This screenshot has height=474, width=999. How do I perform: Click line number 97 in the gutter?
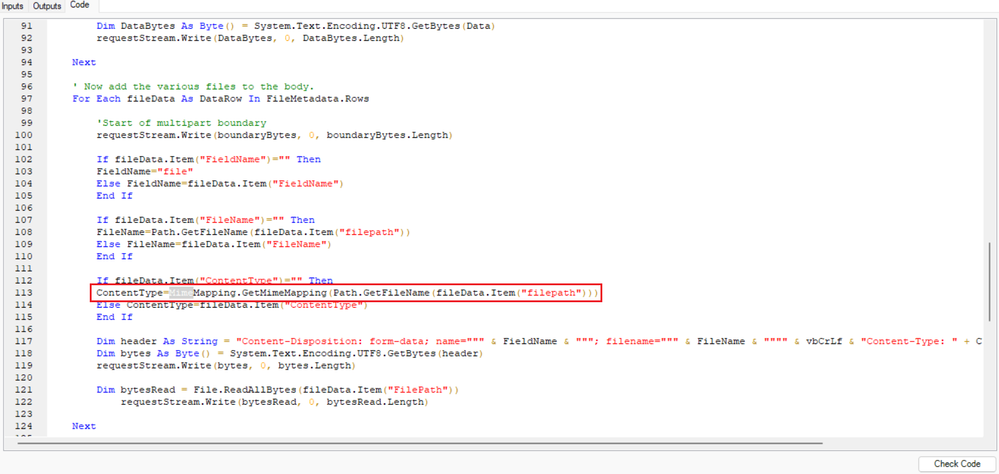tap(29, 99)
